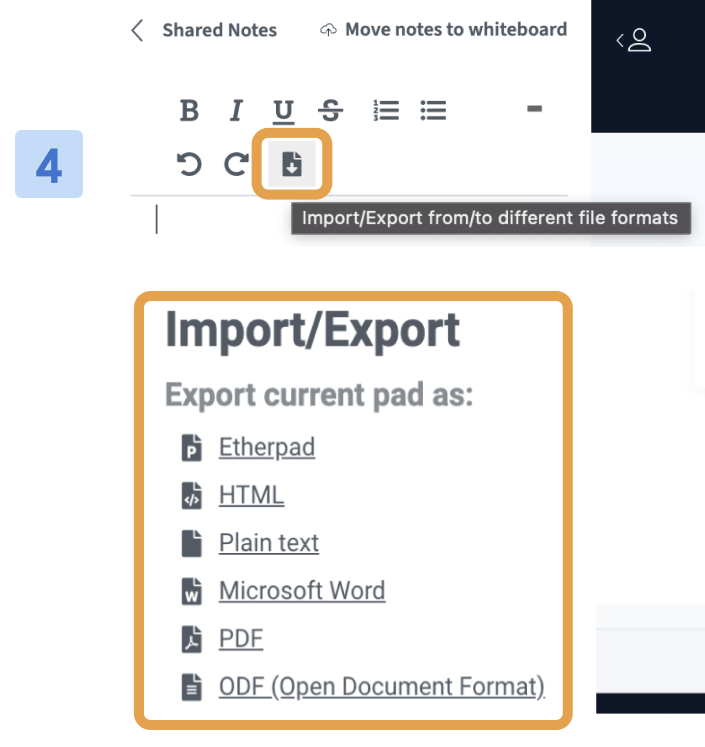Viewport: 705px width, 747px height.
Task: Enable underline formatting in the toolbar
Action: coord(283,111)
